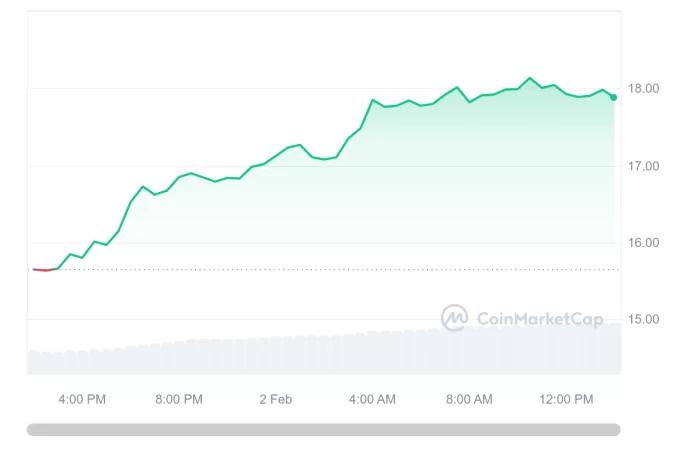Viewport: 696px width, 464px height.
Task: Click the gray volume bars area
Action: pyautogui.click(x=300, y=355)
